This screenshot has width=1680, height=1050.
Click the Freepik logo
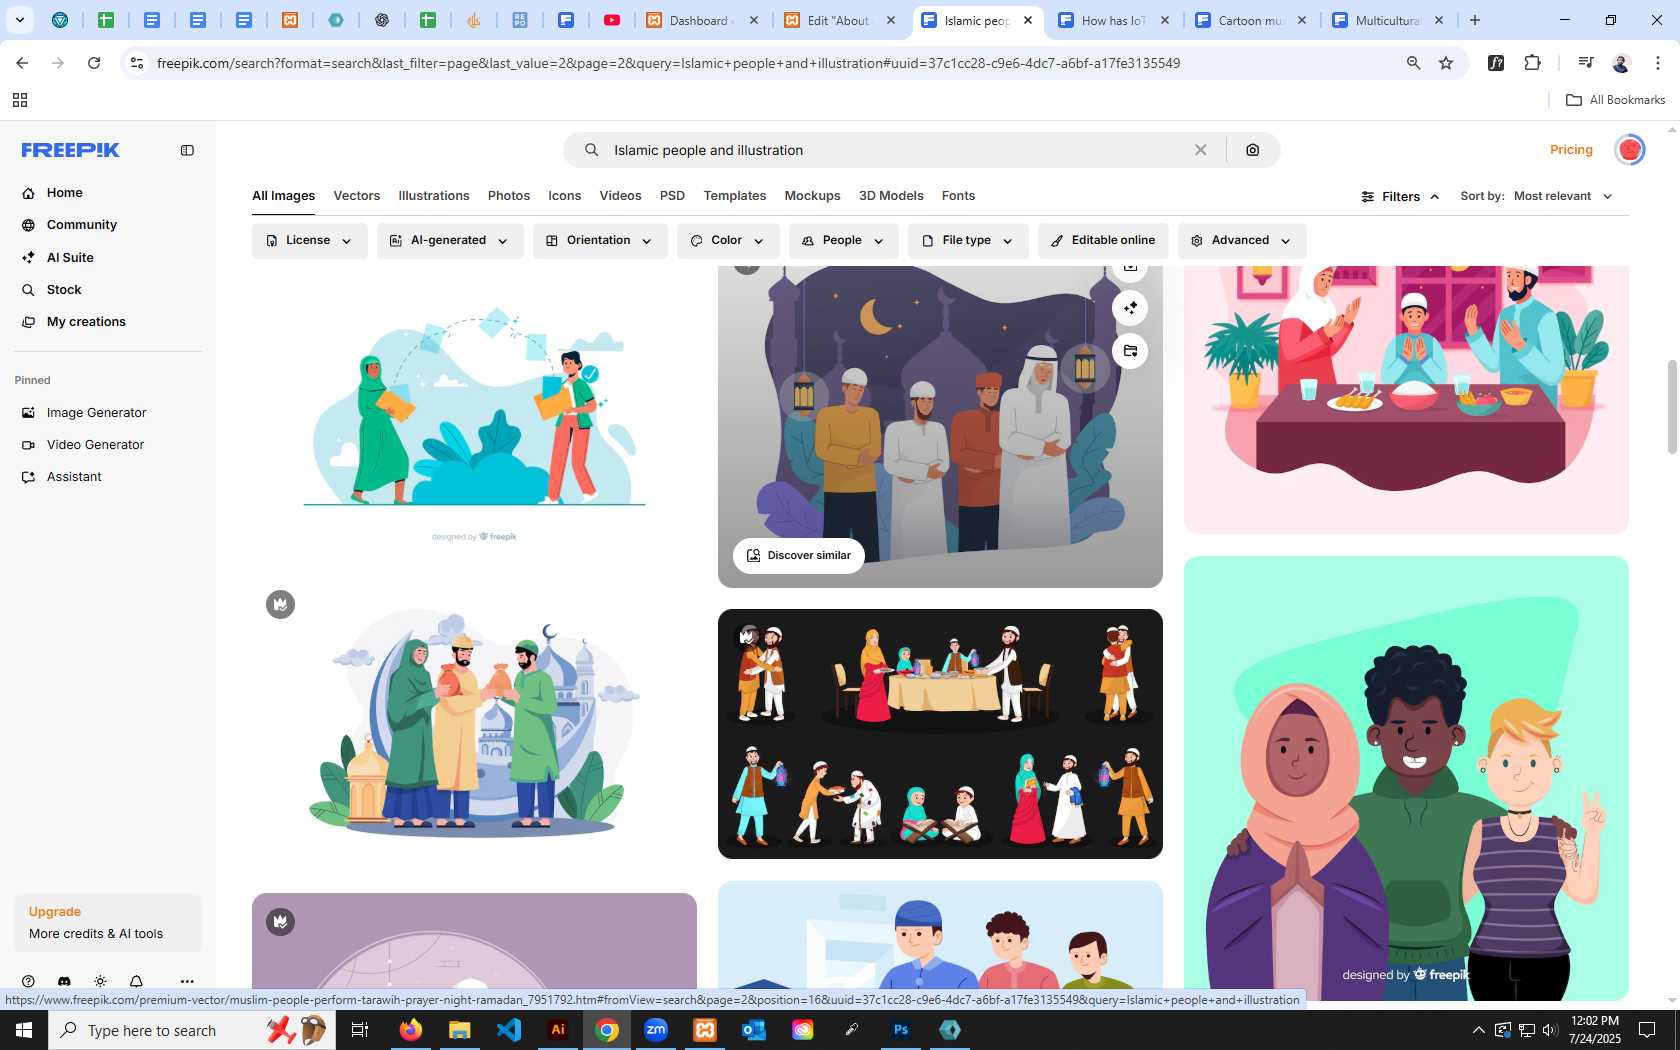[71, 150]
